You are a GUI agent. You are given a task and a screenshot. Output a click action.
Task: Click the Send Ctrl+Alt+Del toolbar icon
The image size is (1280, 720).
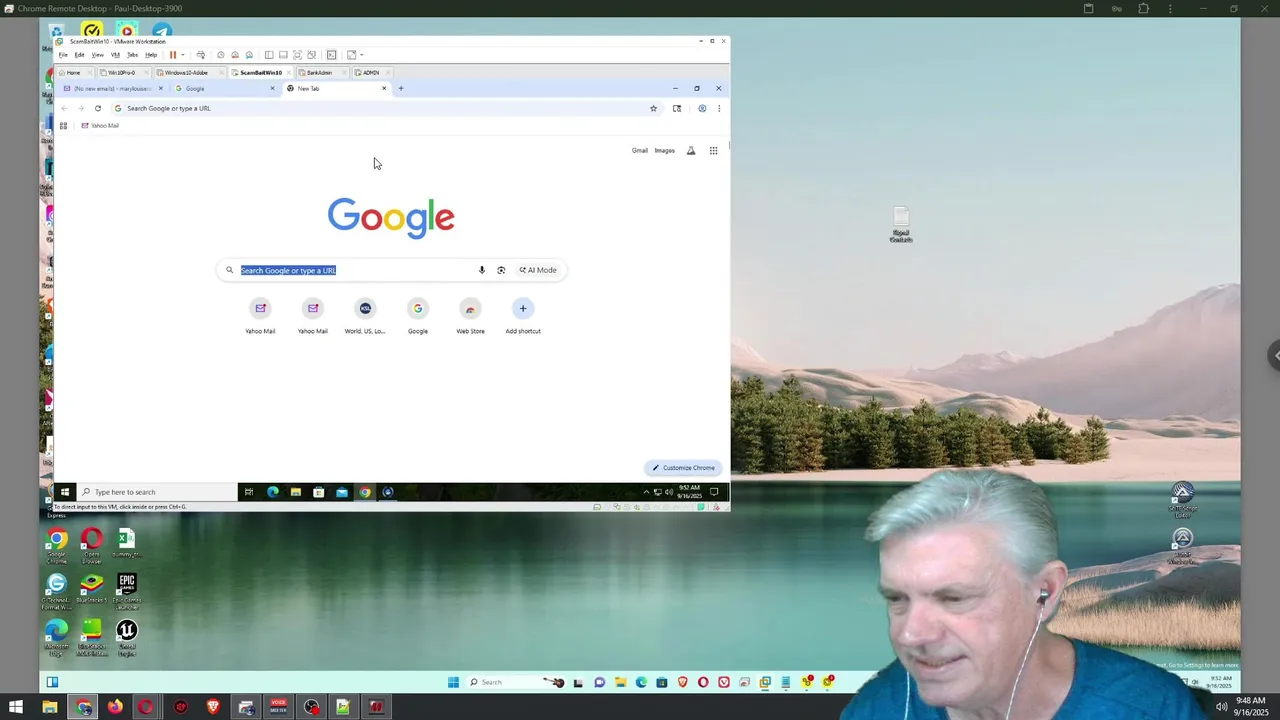tap(201, 55)
